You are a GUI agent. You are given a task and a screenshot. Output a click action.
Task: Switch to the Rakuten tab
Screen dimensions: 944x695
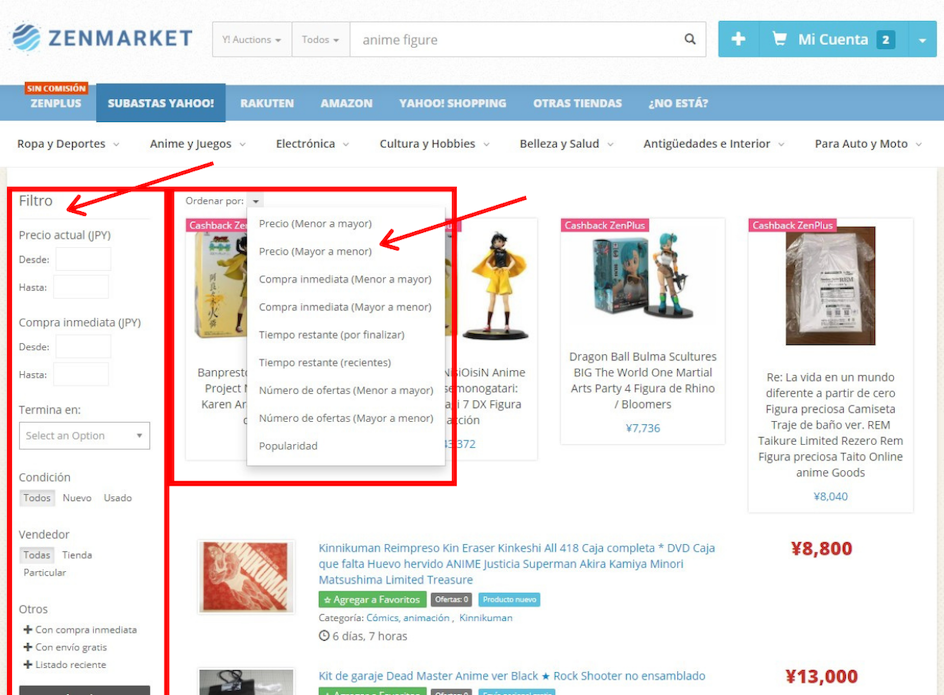tap(267, 103)
